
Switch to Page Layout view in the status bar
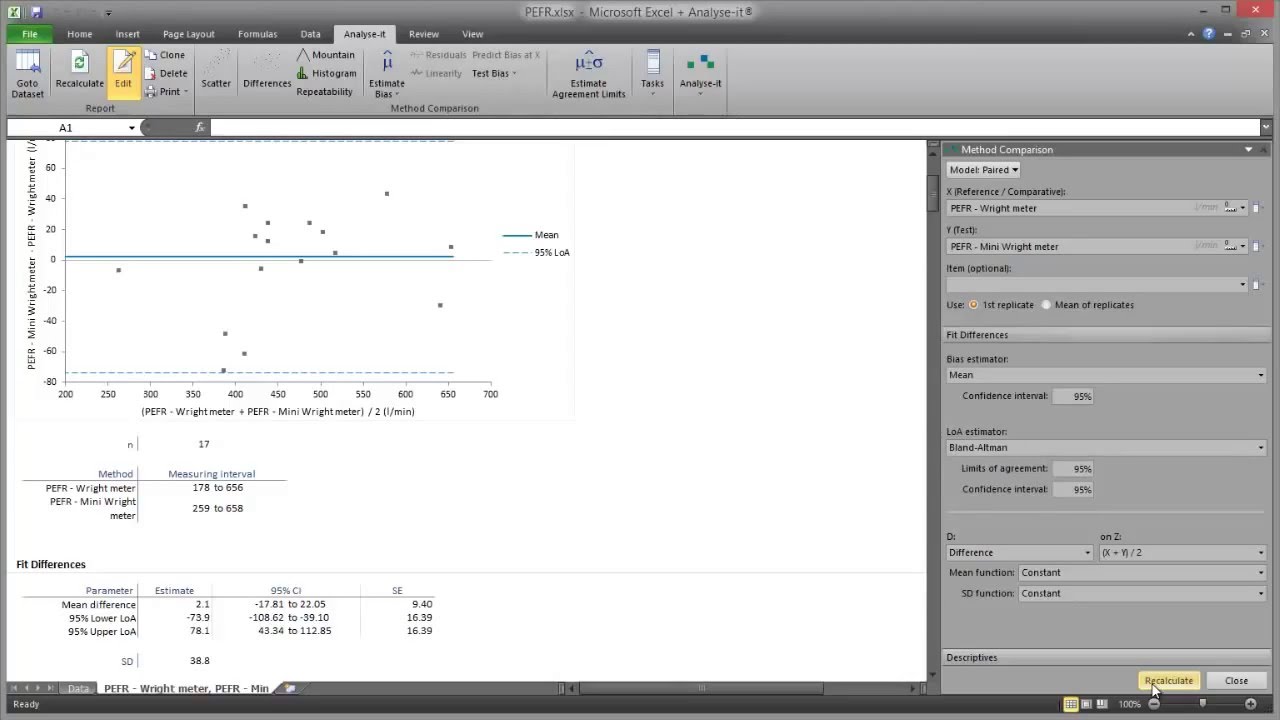point(1086,704)
